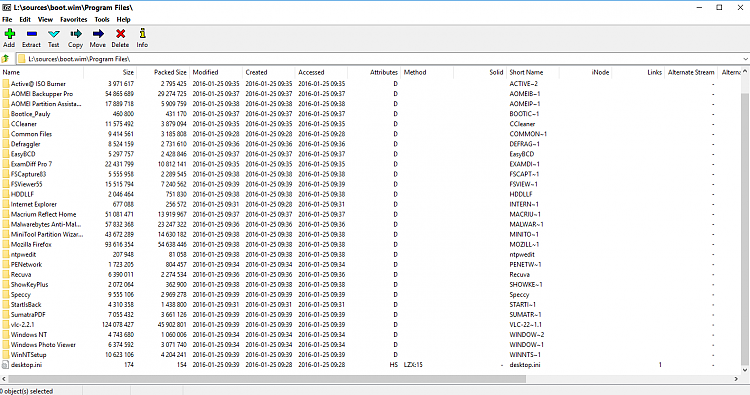
Task: Expand the address bar path dropdown
Action: 745,59
